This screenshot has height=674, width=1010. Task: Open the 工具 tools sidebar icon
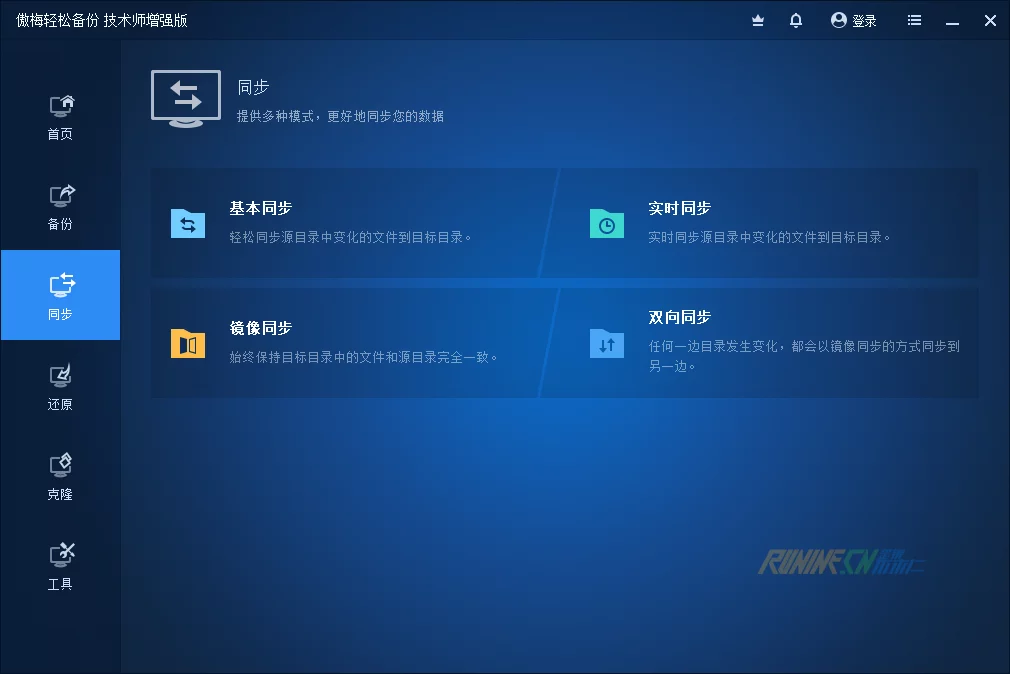[x=61, y=556]
